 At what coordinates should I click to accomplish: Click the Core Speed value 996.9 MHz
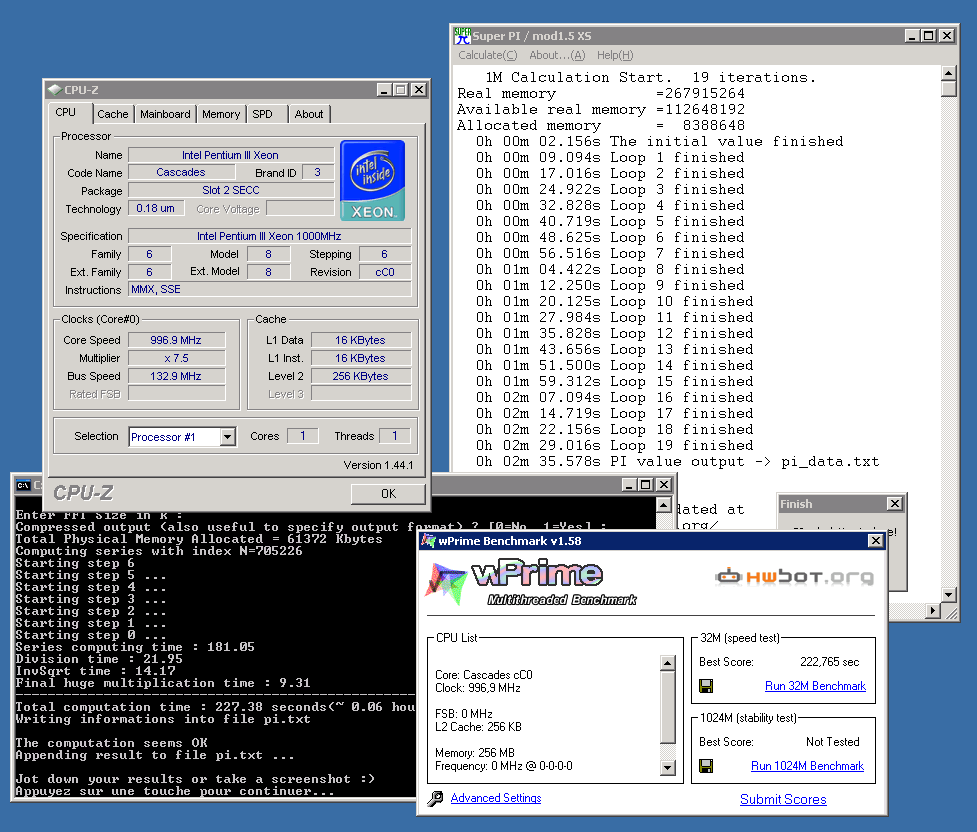pyautogui.click(x=176, y=340)
